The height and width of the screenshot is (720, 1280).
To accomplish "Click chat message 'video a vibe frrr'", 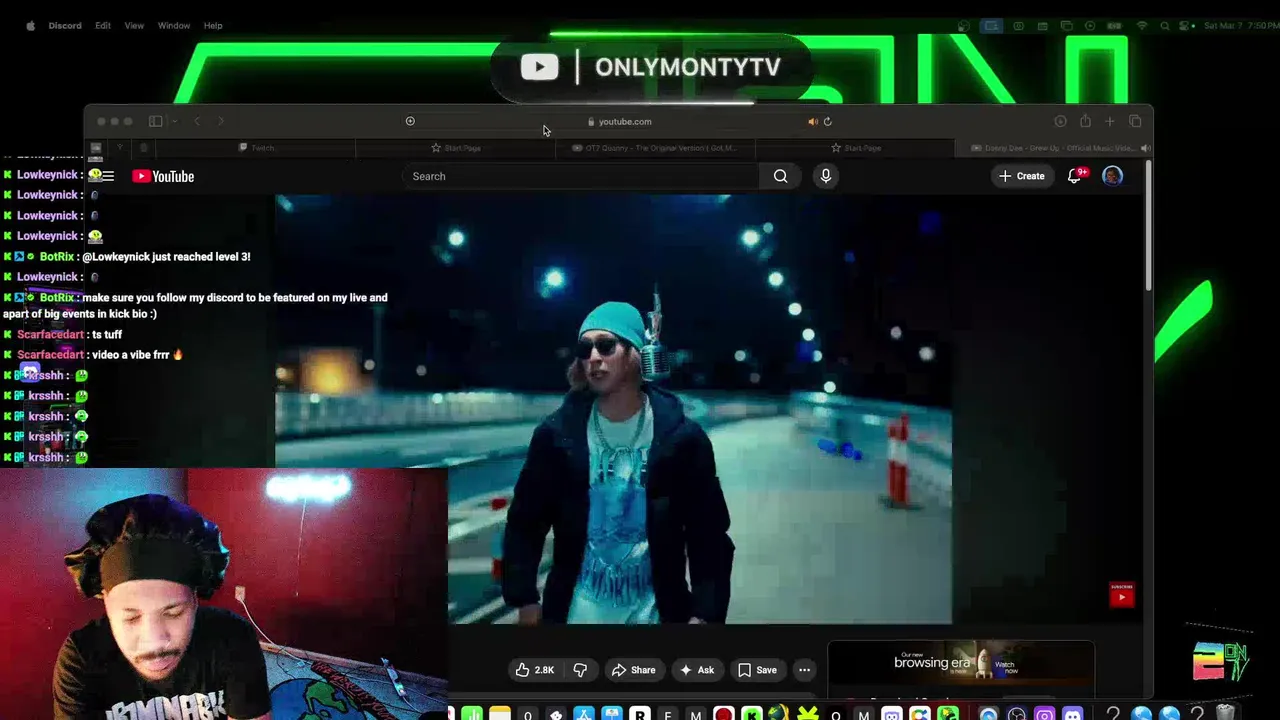I will pos(138,355).
